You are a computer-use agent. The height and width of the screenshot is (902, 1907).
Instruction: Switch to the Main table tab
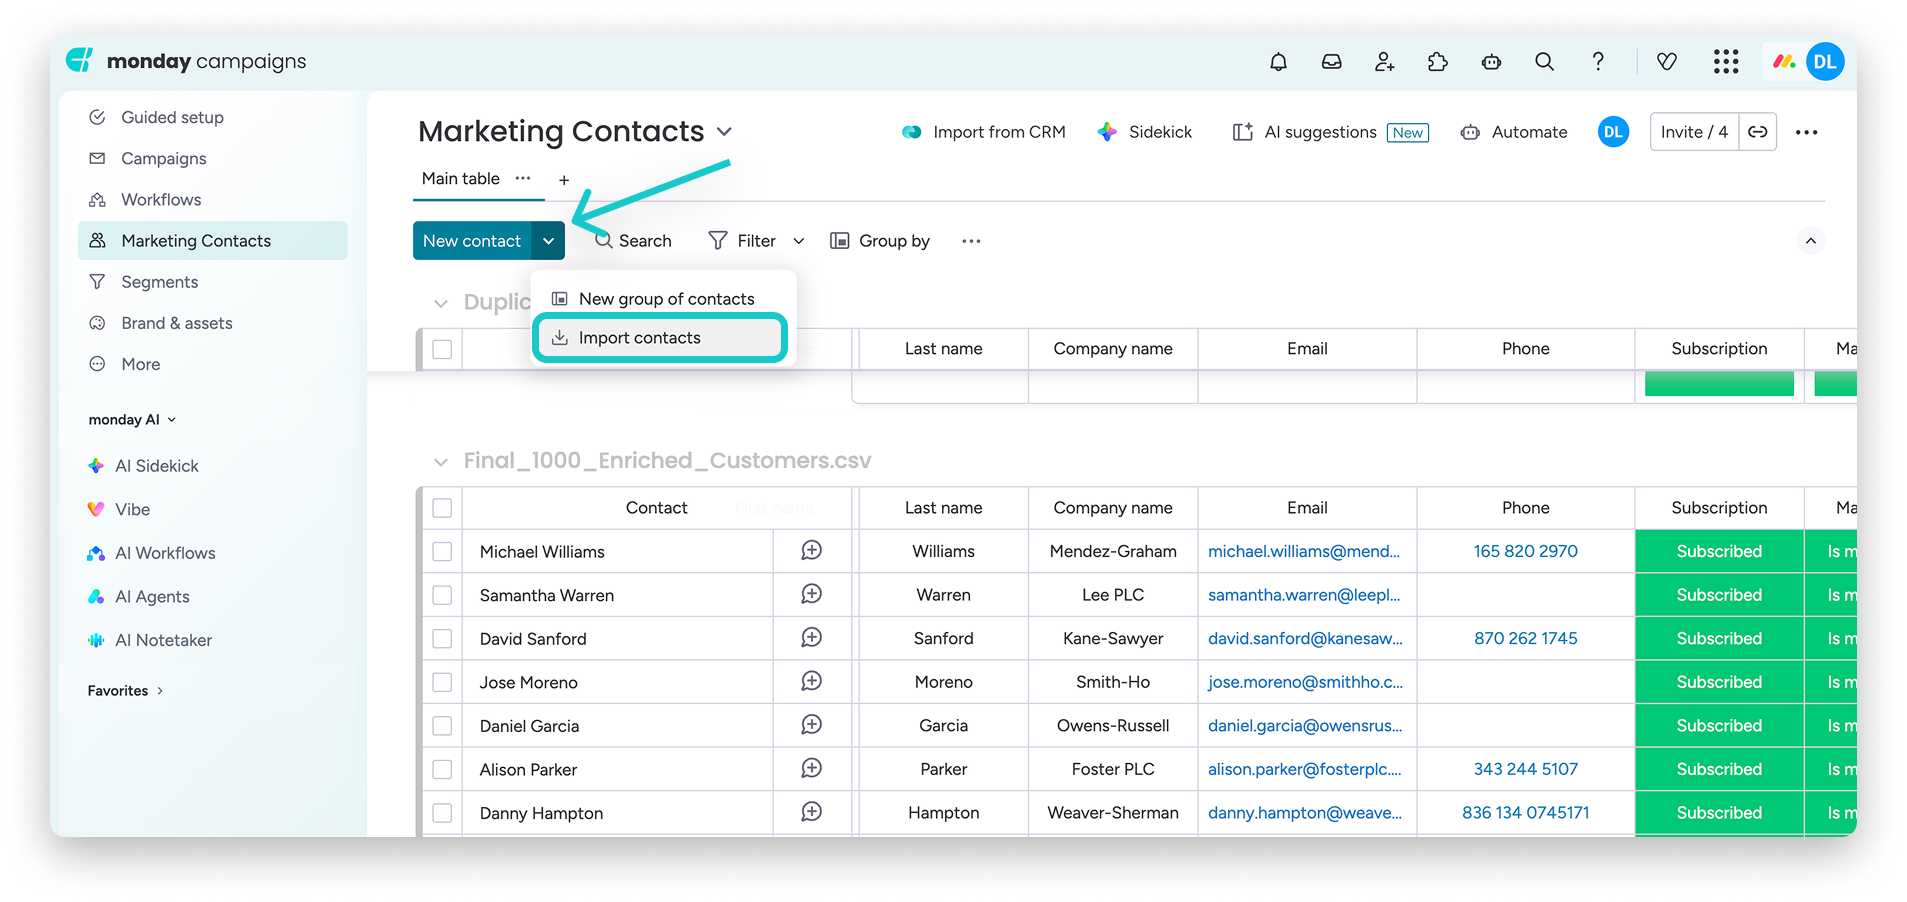tap(460, 179)
